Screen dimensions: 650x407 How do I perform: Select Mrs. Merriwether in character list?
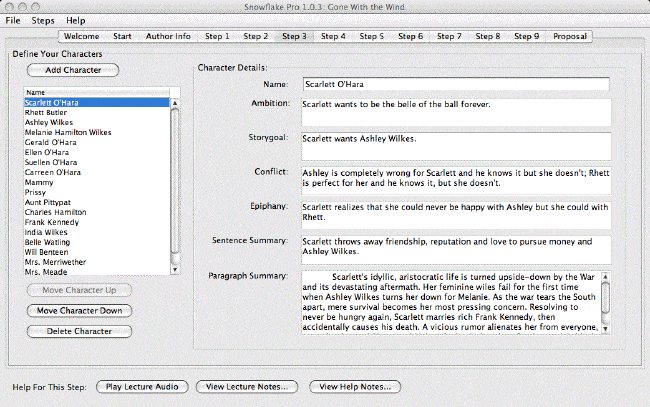97,262
